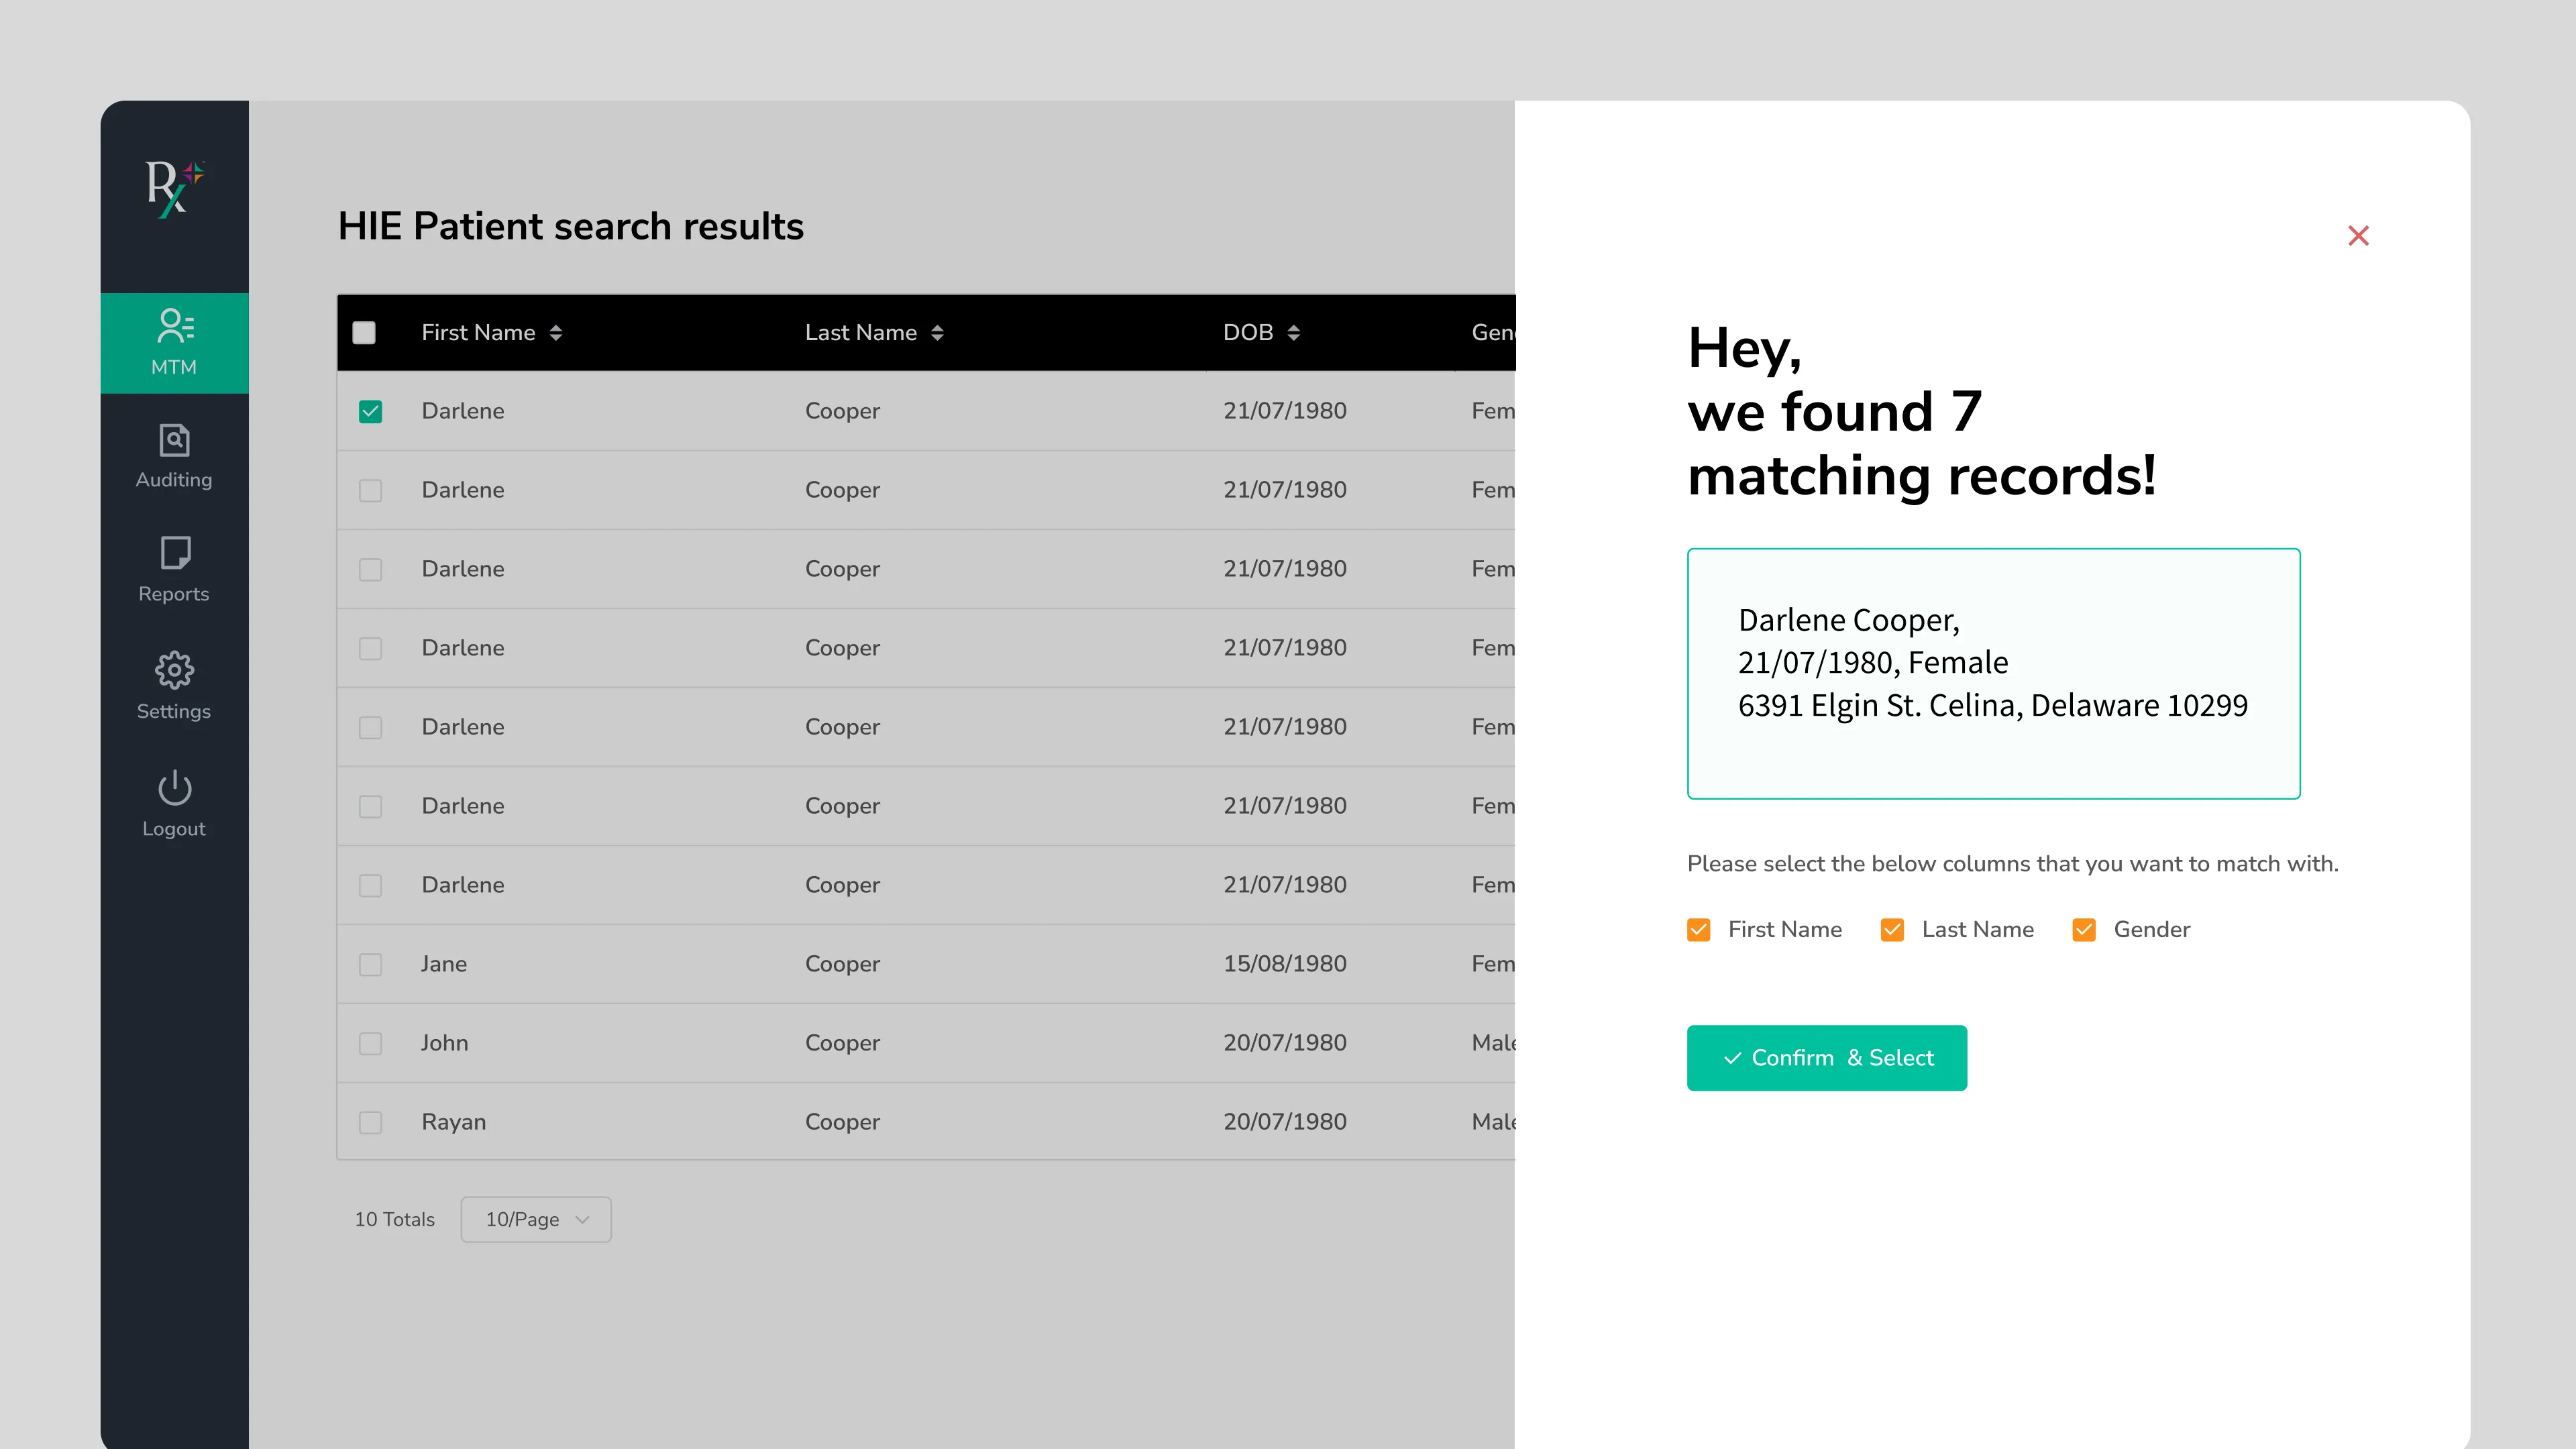Click the Rx logo in the sidebar
Image resolution: width=2576 pixels, height=1449 pixels.
point(173,187)
